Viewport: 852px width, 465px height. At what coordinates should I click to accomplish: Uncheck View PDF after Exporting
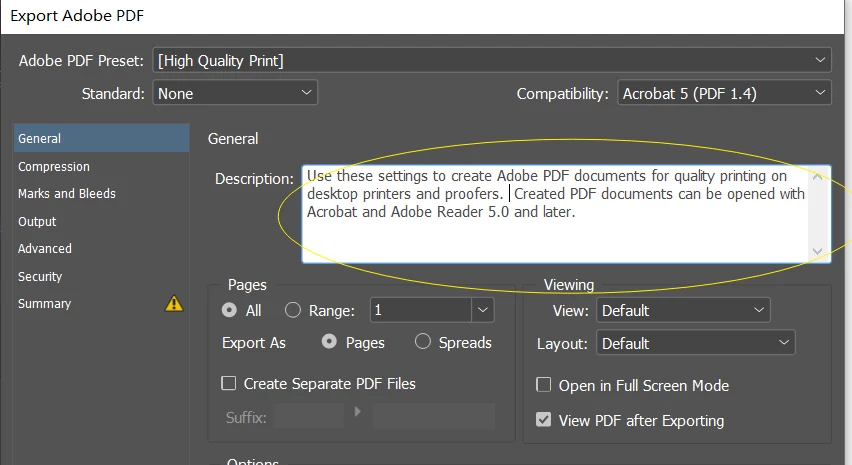543,419
